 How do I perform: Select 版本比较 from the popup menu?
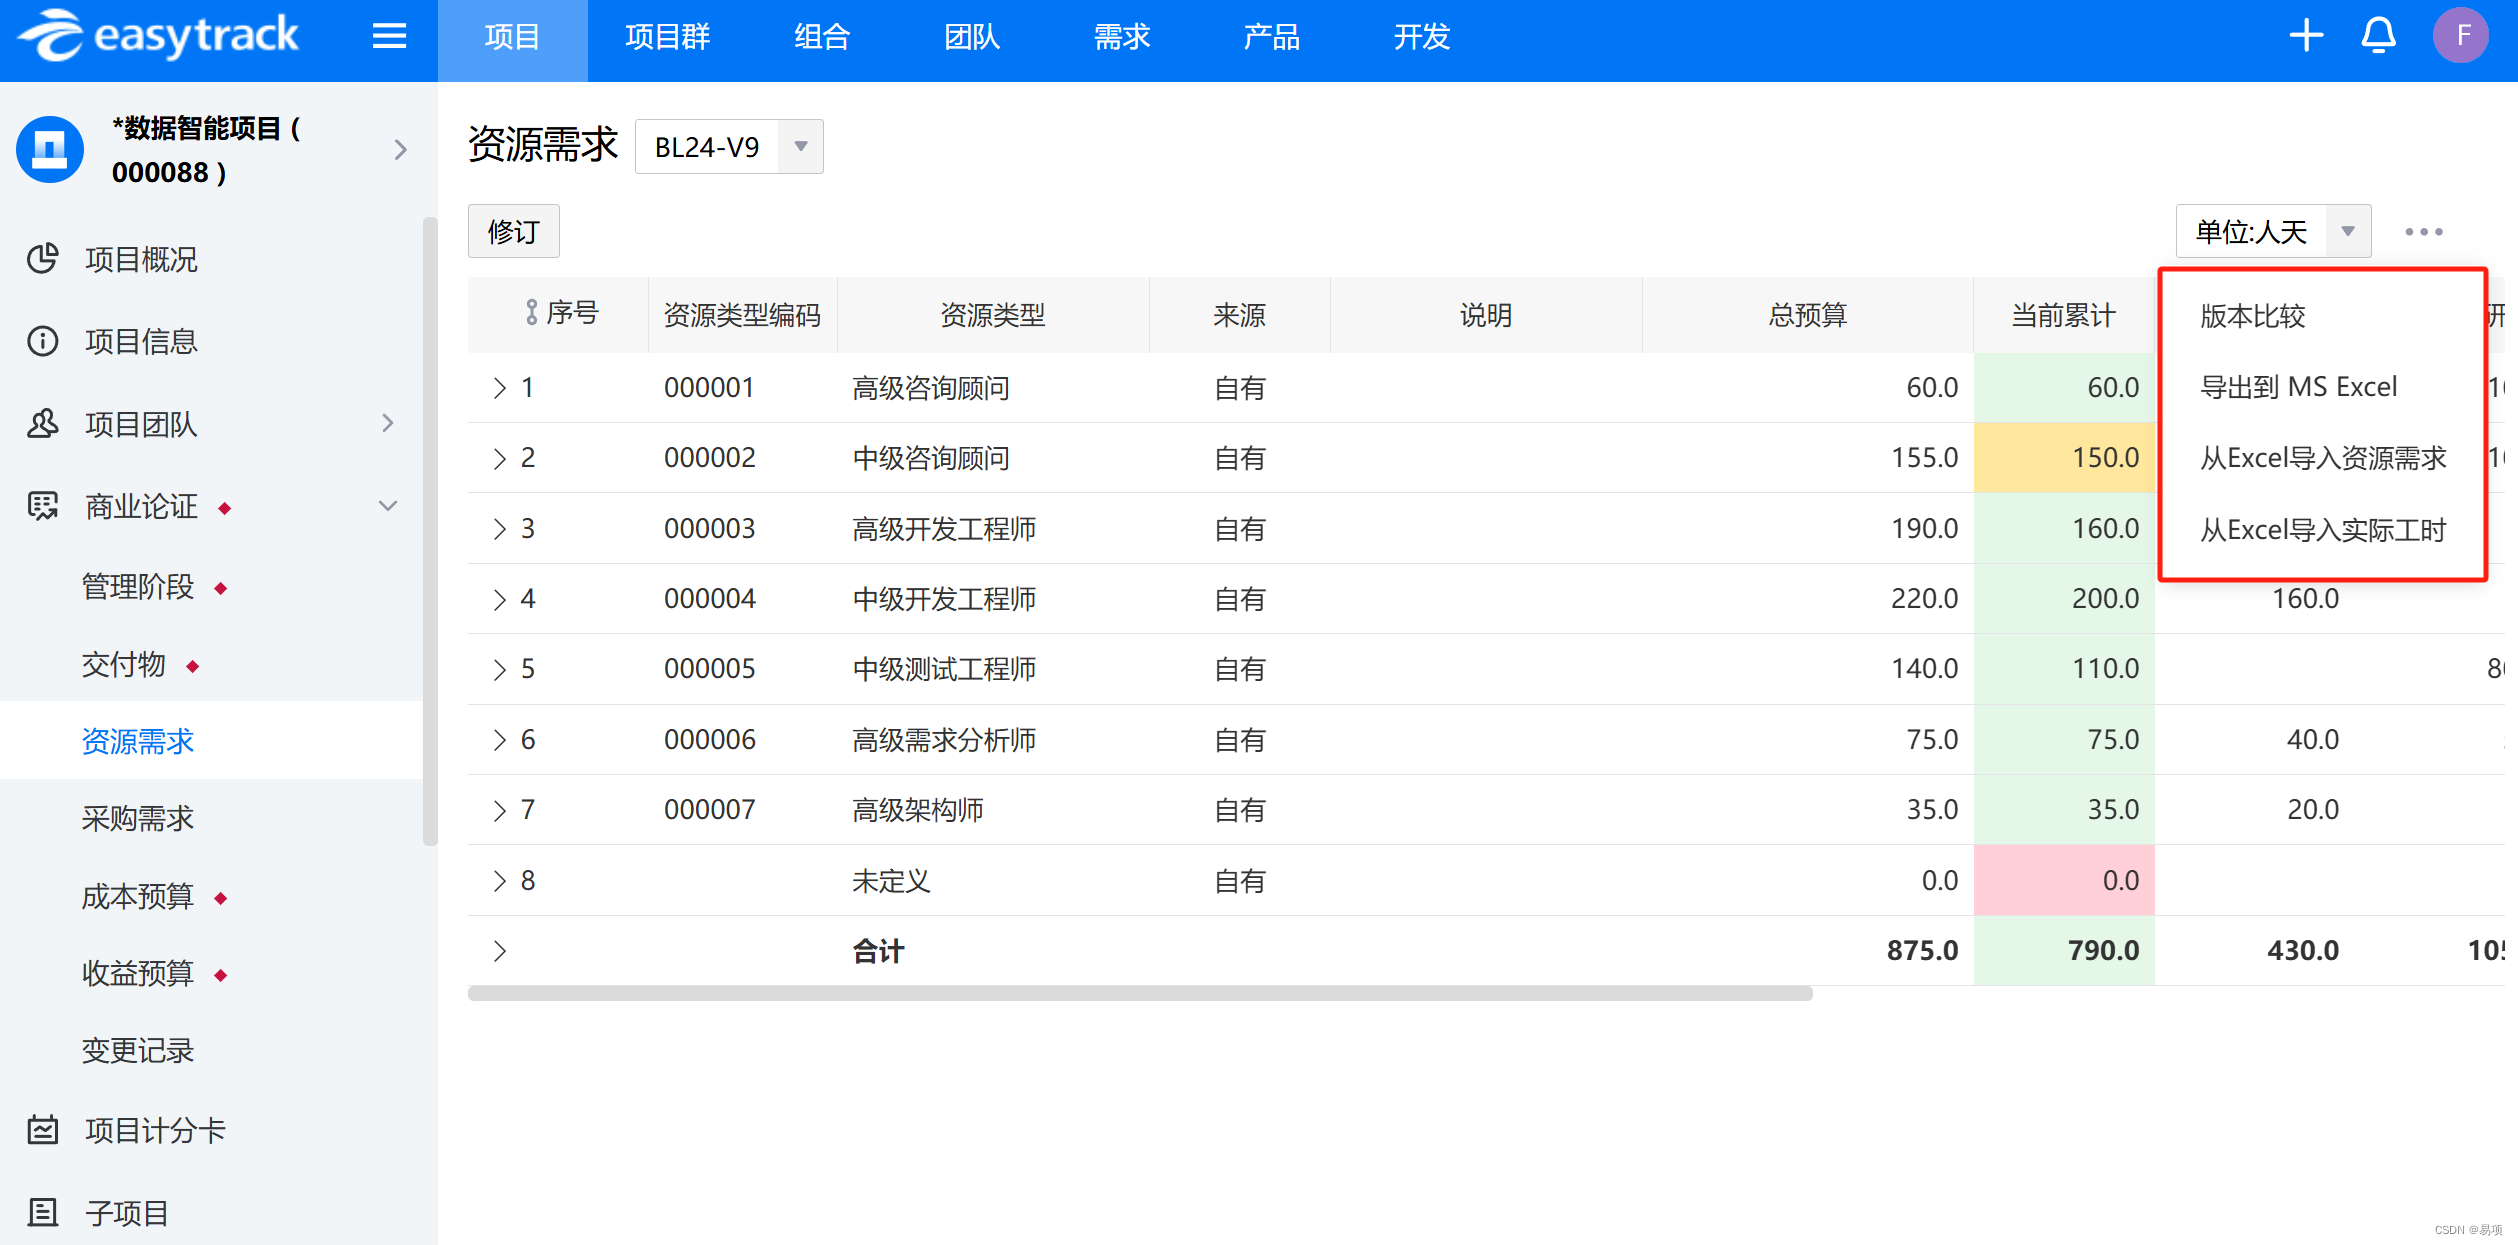(x=2252, y=316)
